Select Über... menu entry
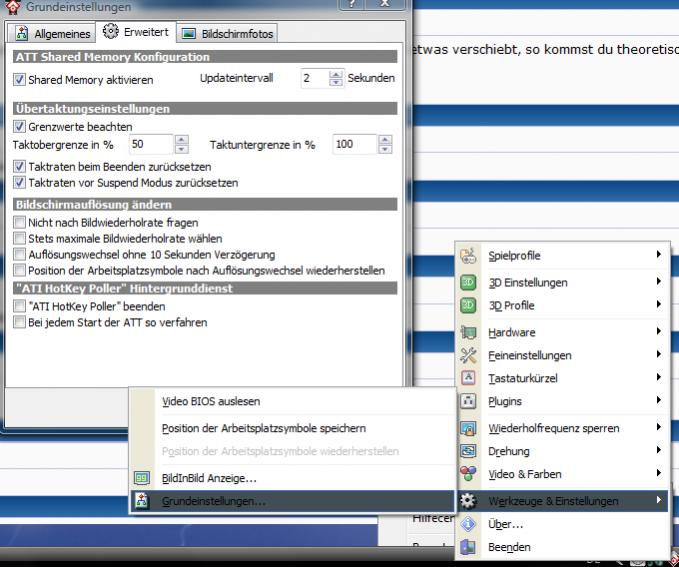The height and width of the screenshot is (567, 679). point(562,524)
